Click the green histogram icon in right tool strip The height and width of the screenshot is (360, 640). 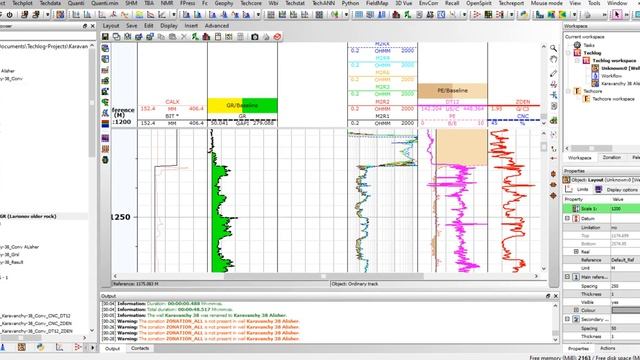(553, 120)
